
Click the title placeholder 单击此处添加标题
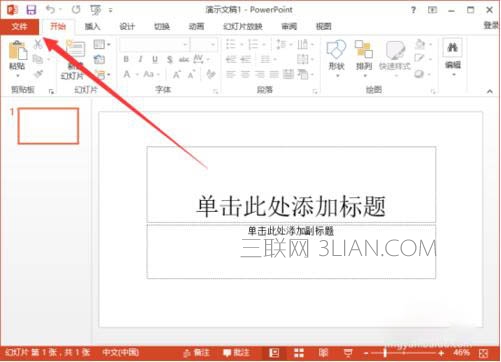291,206
